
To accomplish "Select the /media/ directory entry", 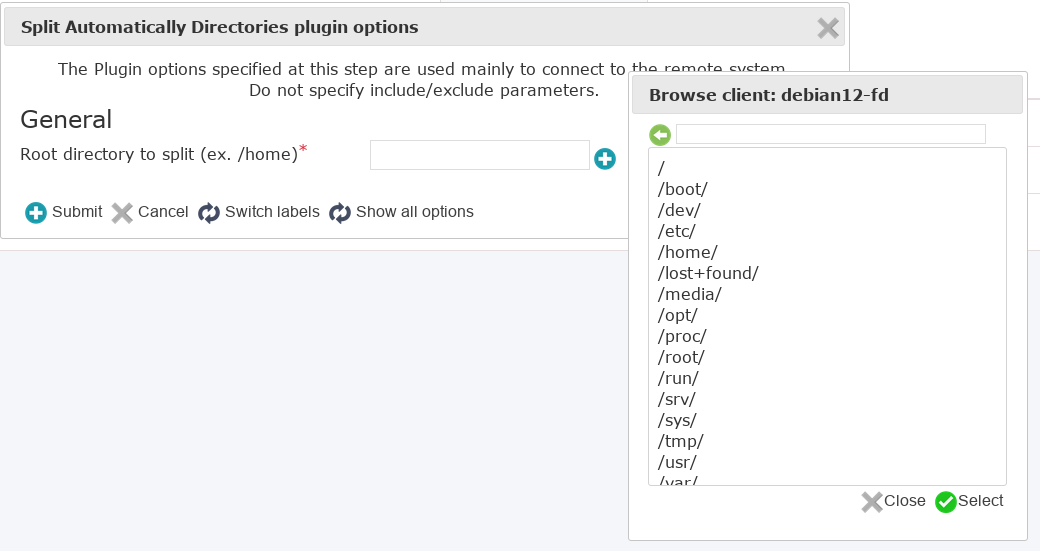I will pos(690,294).
